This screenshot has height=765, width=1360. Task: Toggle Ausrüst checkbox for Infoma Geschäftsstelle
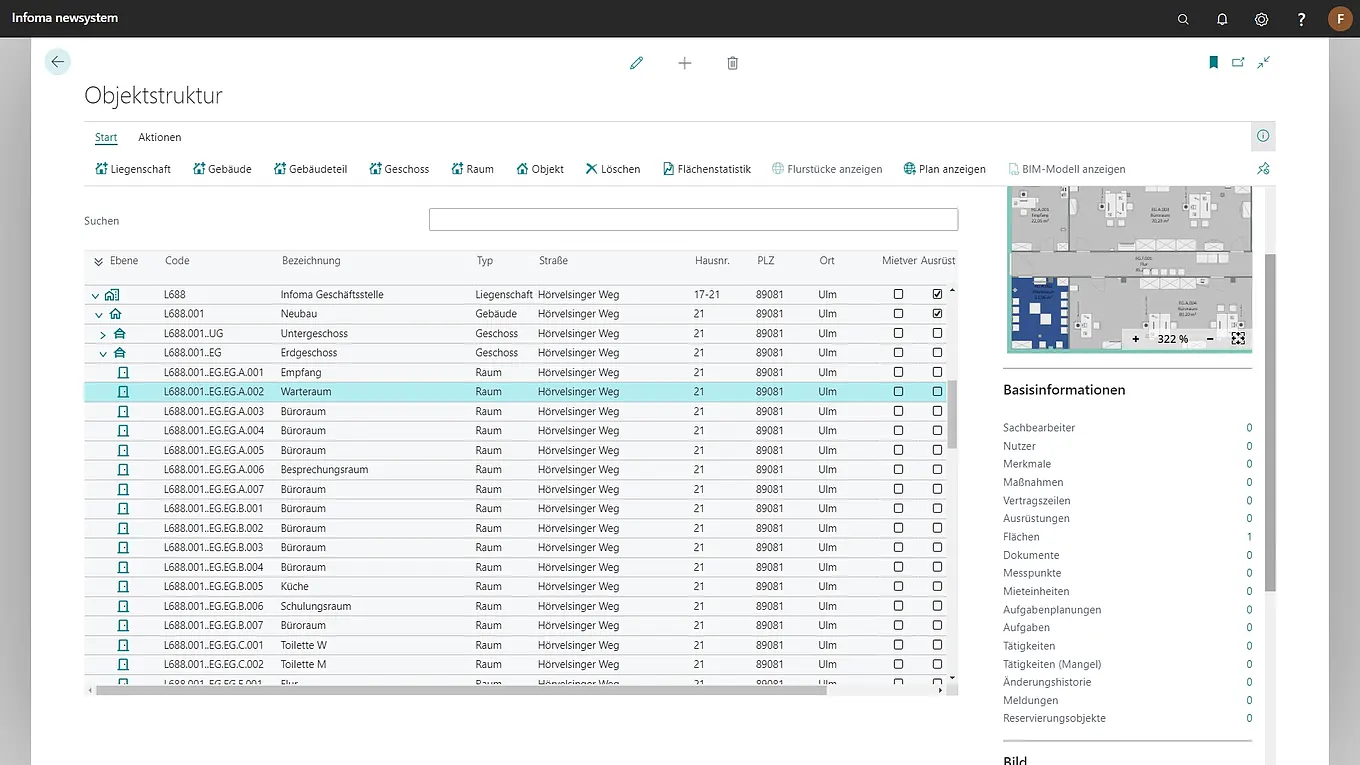[x=937, y=295]
